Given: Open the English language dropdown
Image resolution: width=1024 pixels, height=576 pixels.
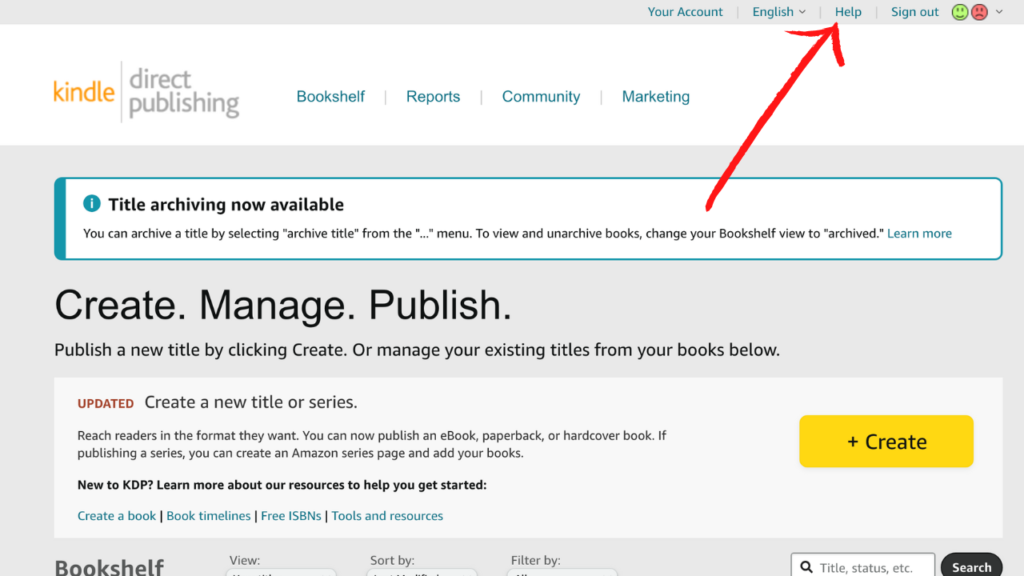Looking at the screenshot, I should 778,12.
